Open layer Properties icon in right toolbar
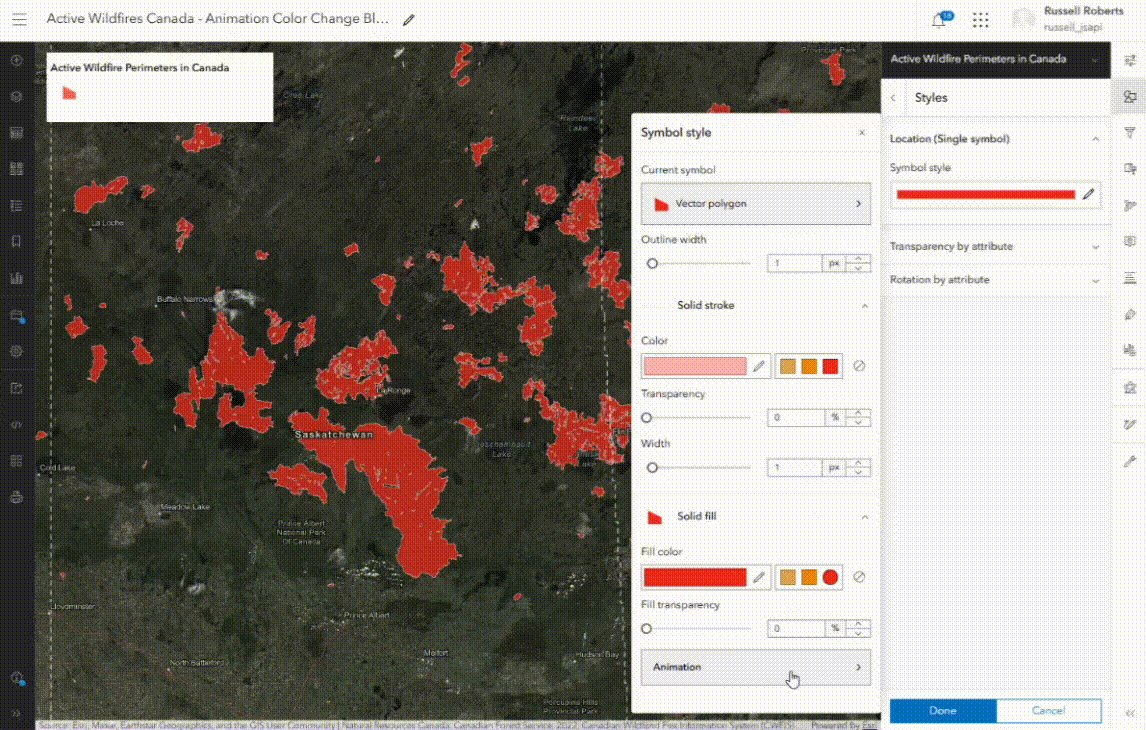The width and height of the screenshot is (1146, 730). [x=1130, y=60]
